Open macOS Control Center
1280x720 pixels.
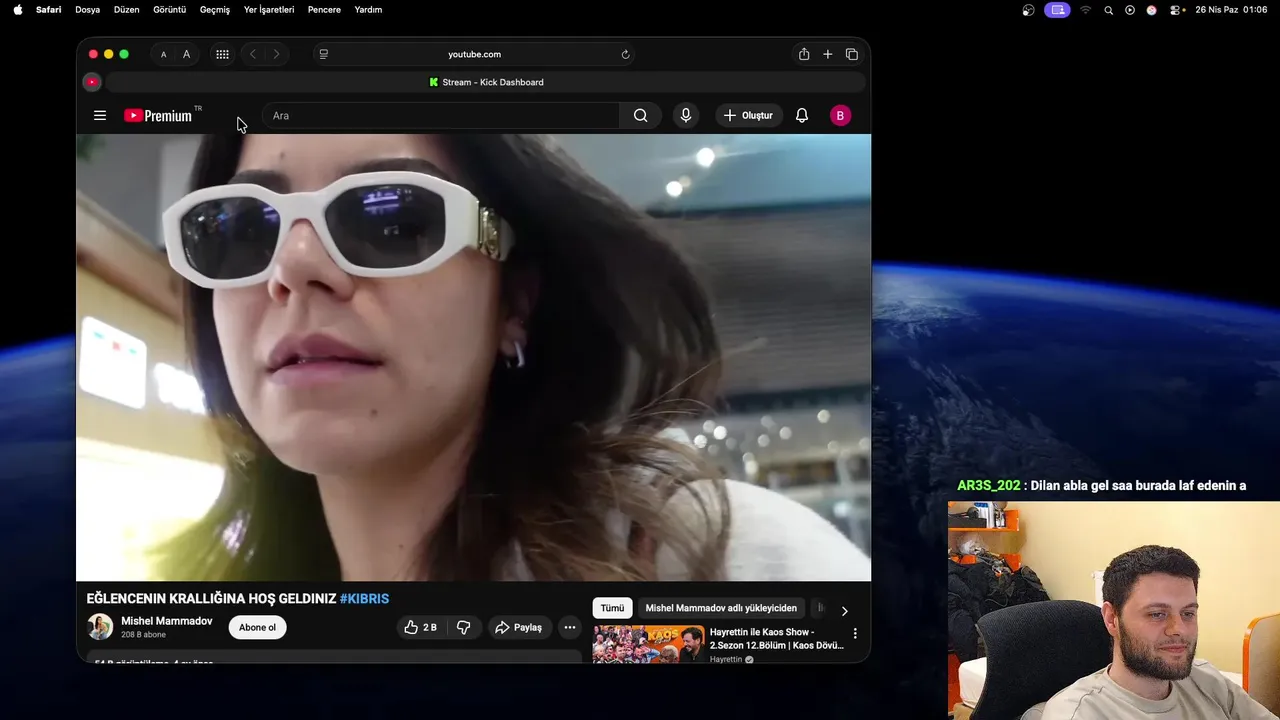tap(1176, 10)
